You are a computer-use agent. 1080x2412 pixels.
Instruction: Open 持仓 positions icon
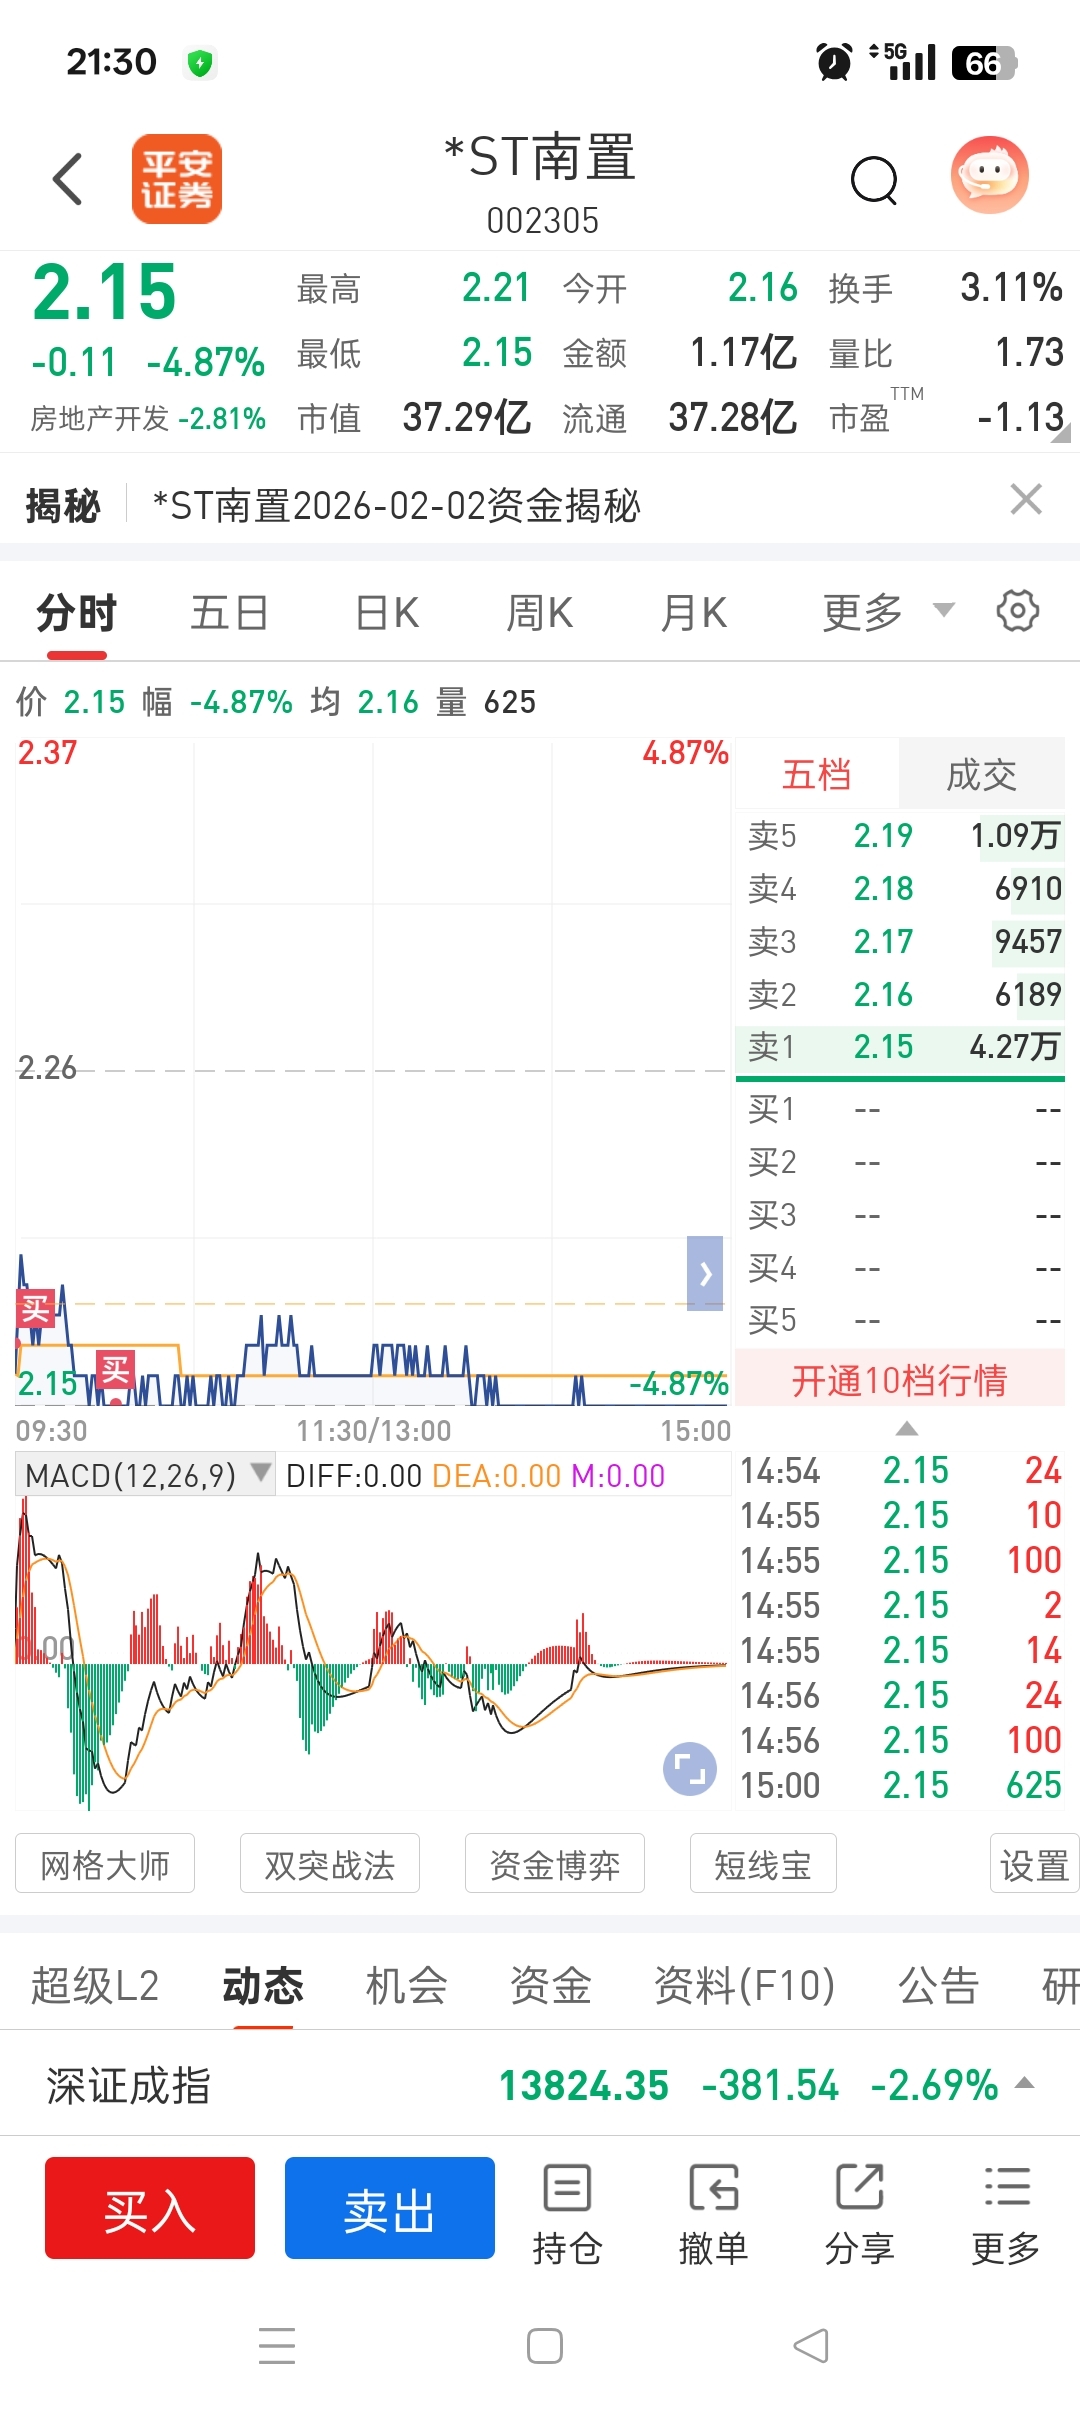567,2212
